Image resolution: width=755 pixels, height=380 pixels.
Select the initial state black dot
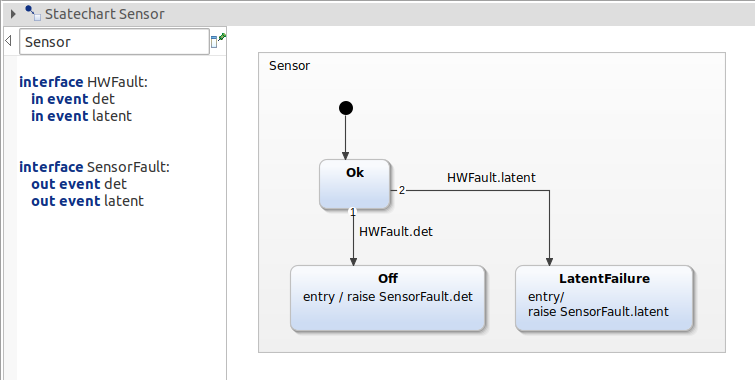coord(346,108)
